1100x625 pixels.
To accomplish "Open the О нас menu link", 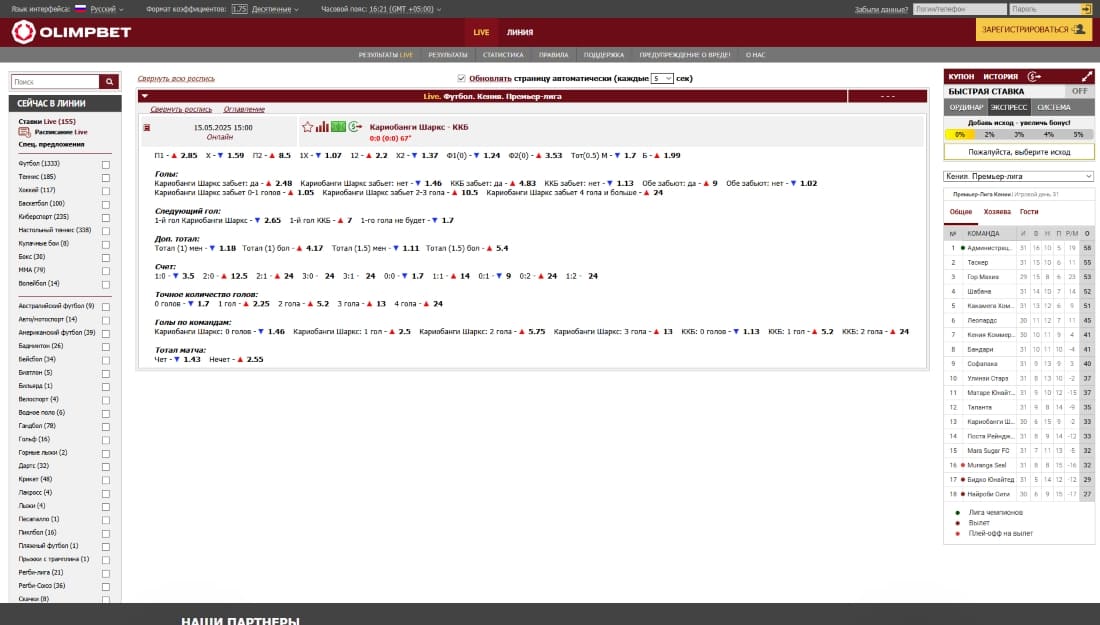I will pyautogui.click(x=756, y=55).
